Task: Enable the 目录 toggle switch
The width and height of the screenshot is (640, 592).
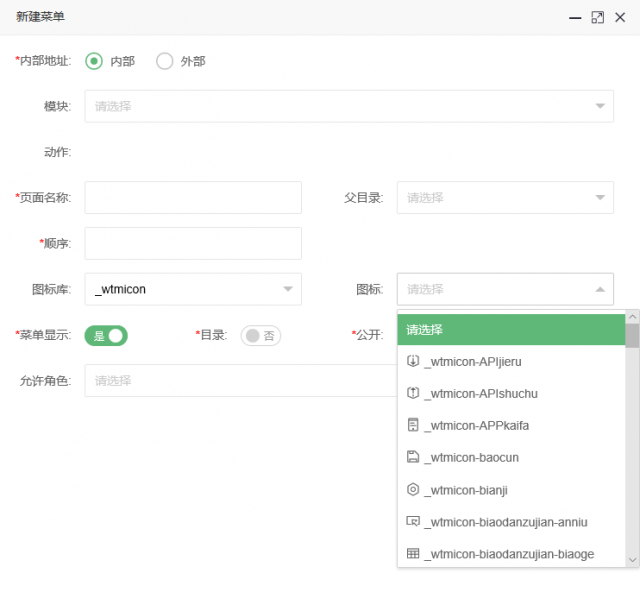Action: point(260,336)
